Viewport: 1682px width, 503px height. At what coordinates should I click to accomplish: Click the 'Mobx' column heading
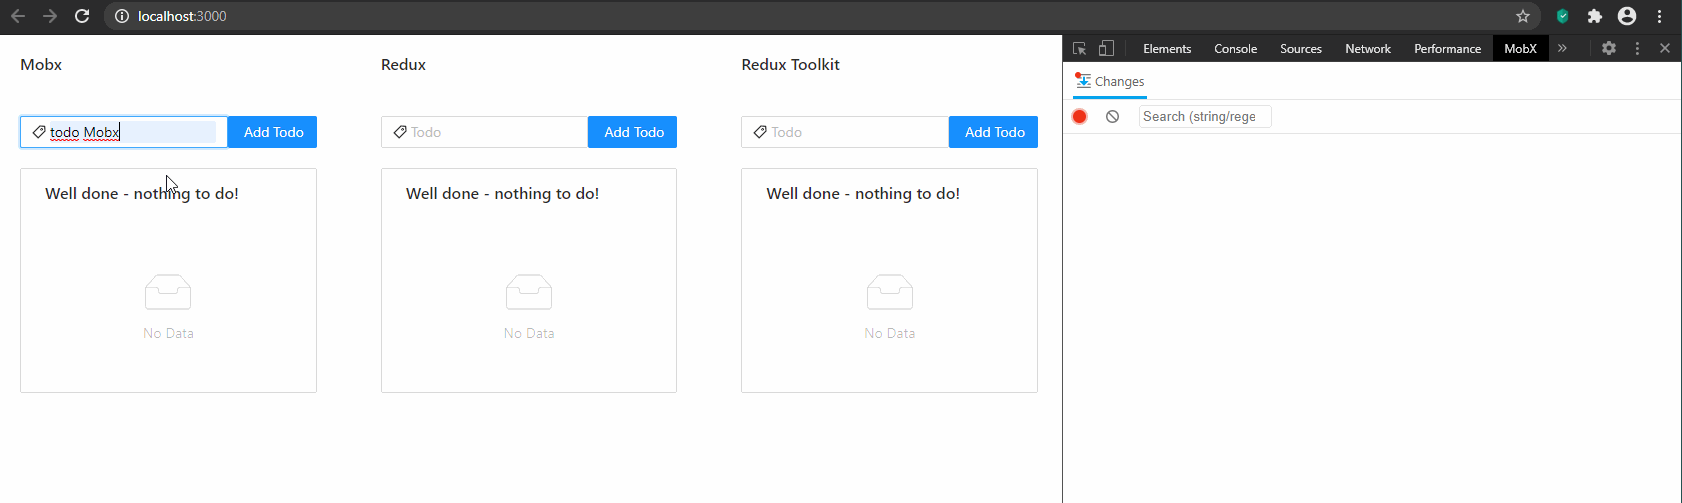(x=41, y=64)
